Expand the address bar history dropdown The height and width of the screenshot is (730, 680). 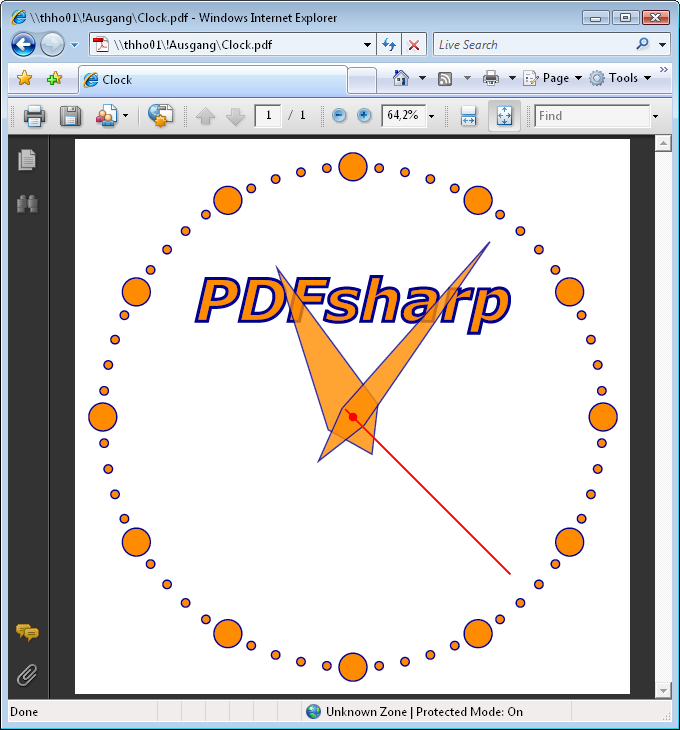click(367, 45)
